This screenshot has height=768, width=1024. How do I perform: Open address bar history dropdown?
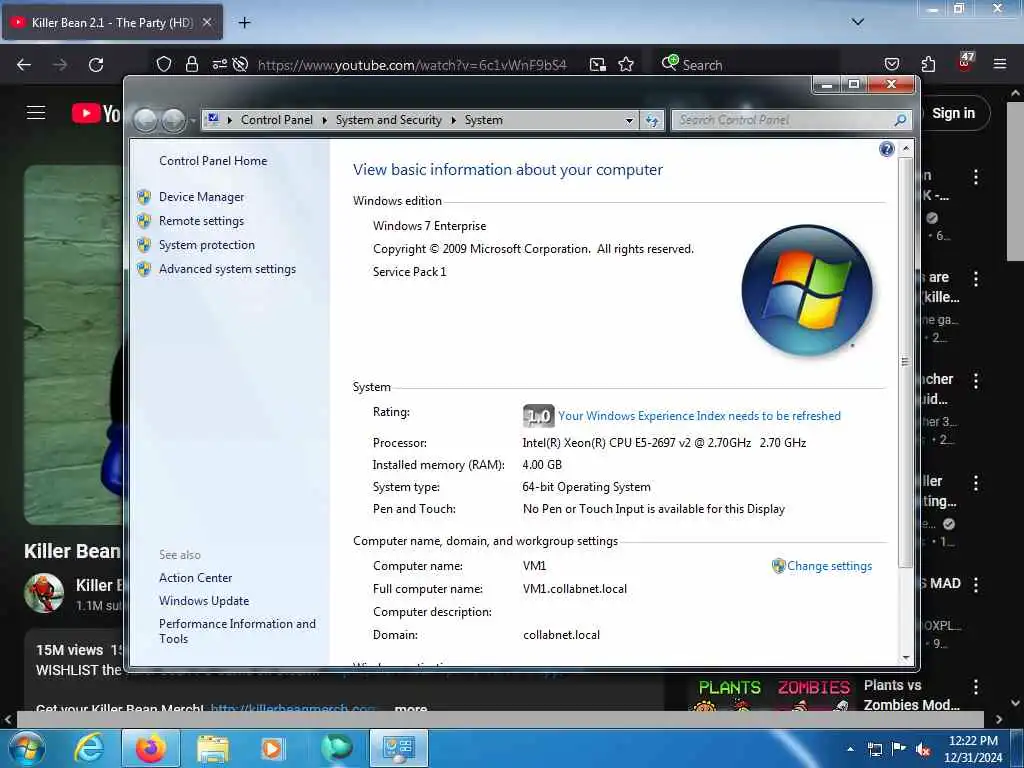coord(629,121)
